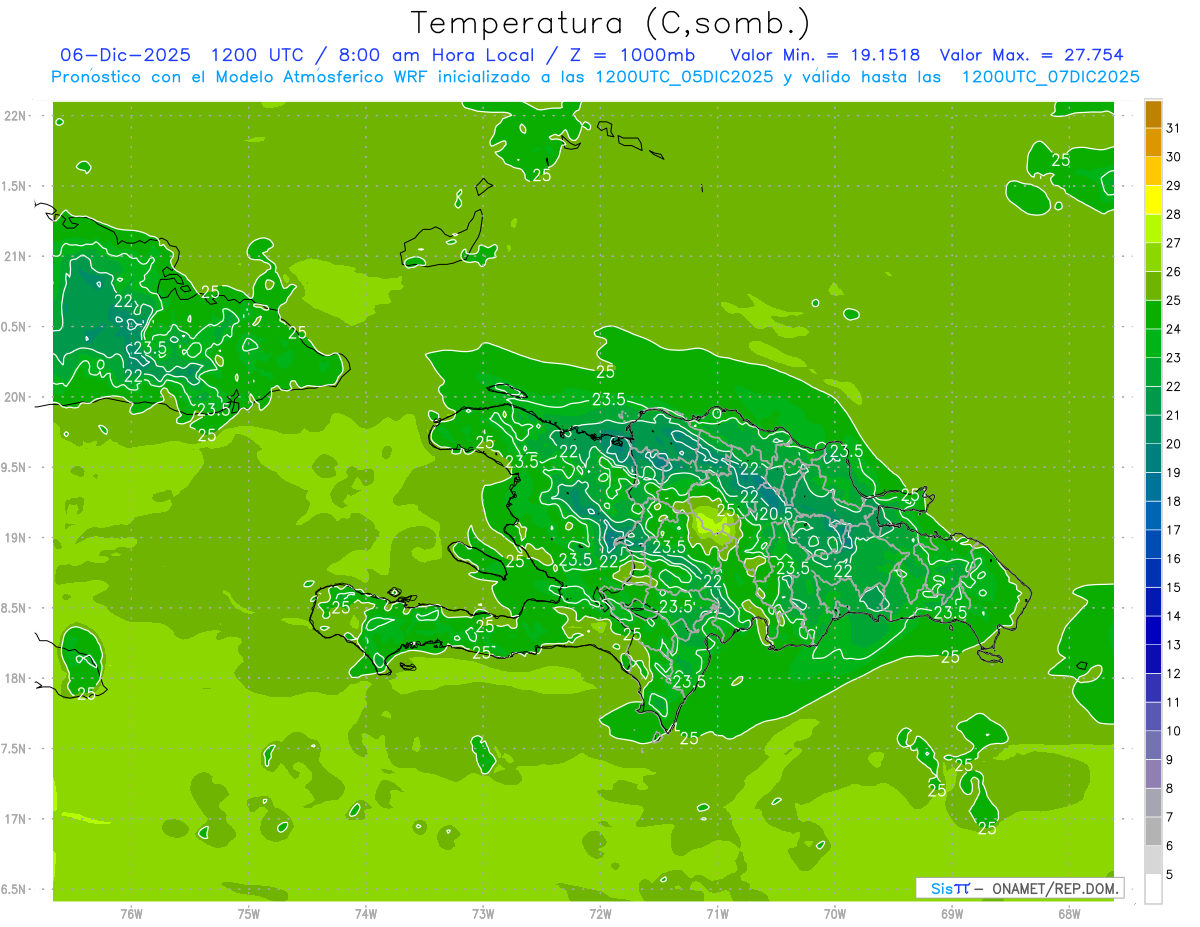Click the '17N' latitude axis label
Image resolution: width=1200 pixels, height=927 pixels.
coord(17,819)
